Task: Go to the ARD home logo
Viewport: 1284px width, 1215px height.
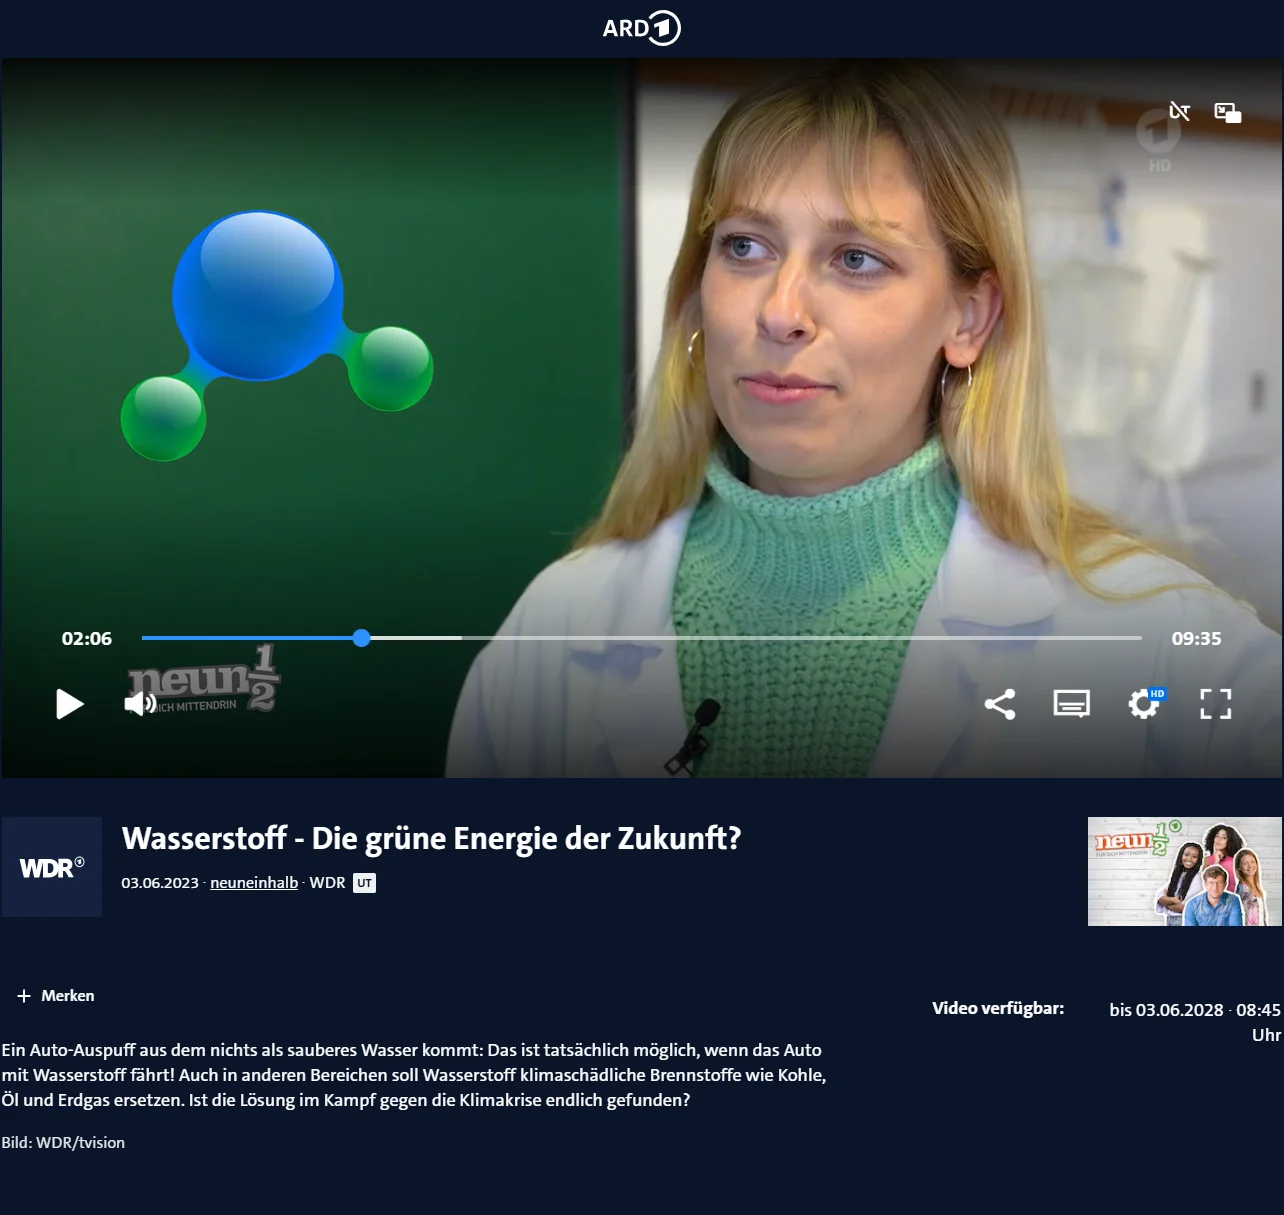Action: click(641, 28)
